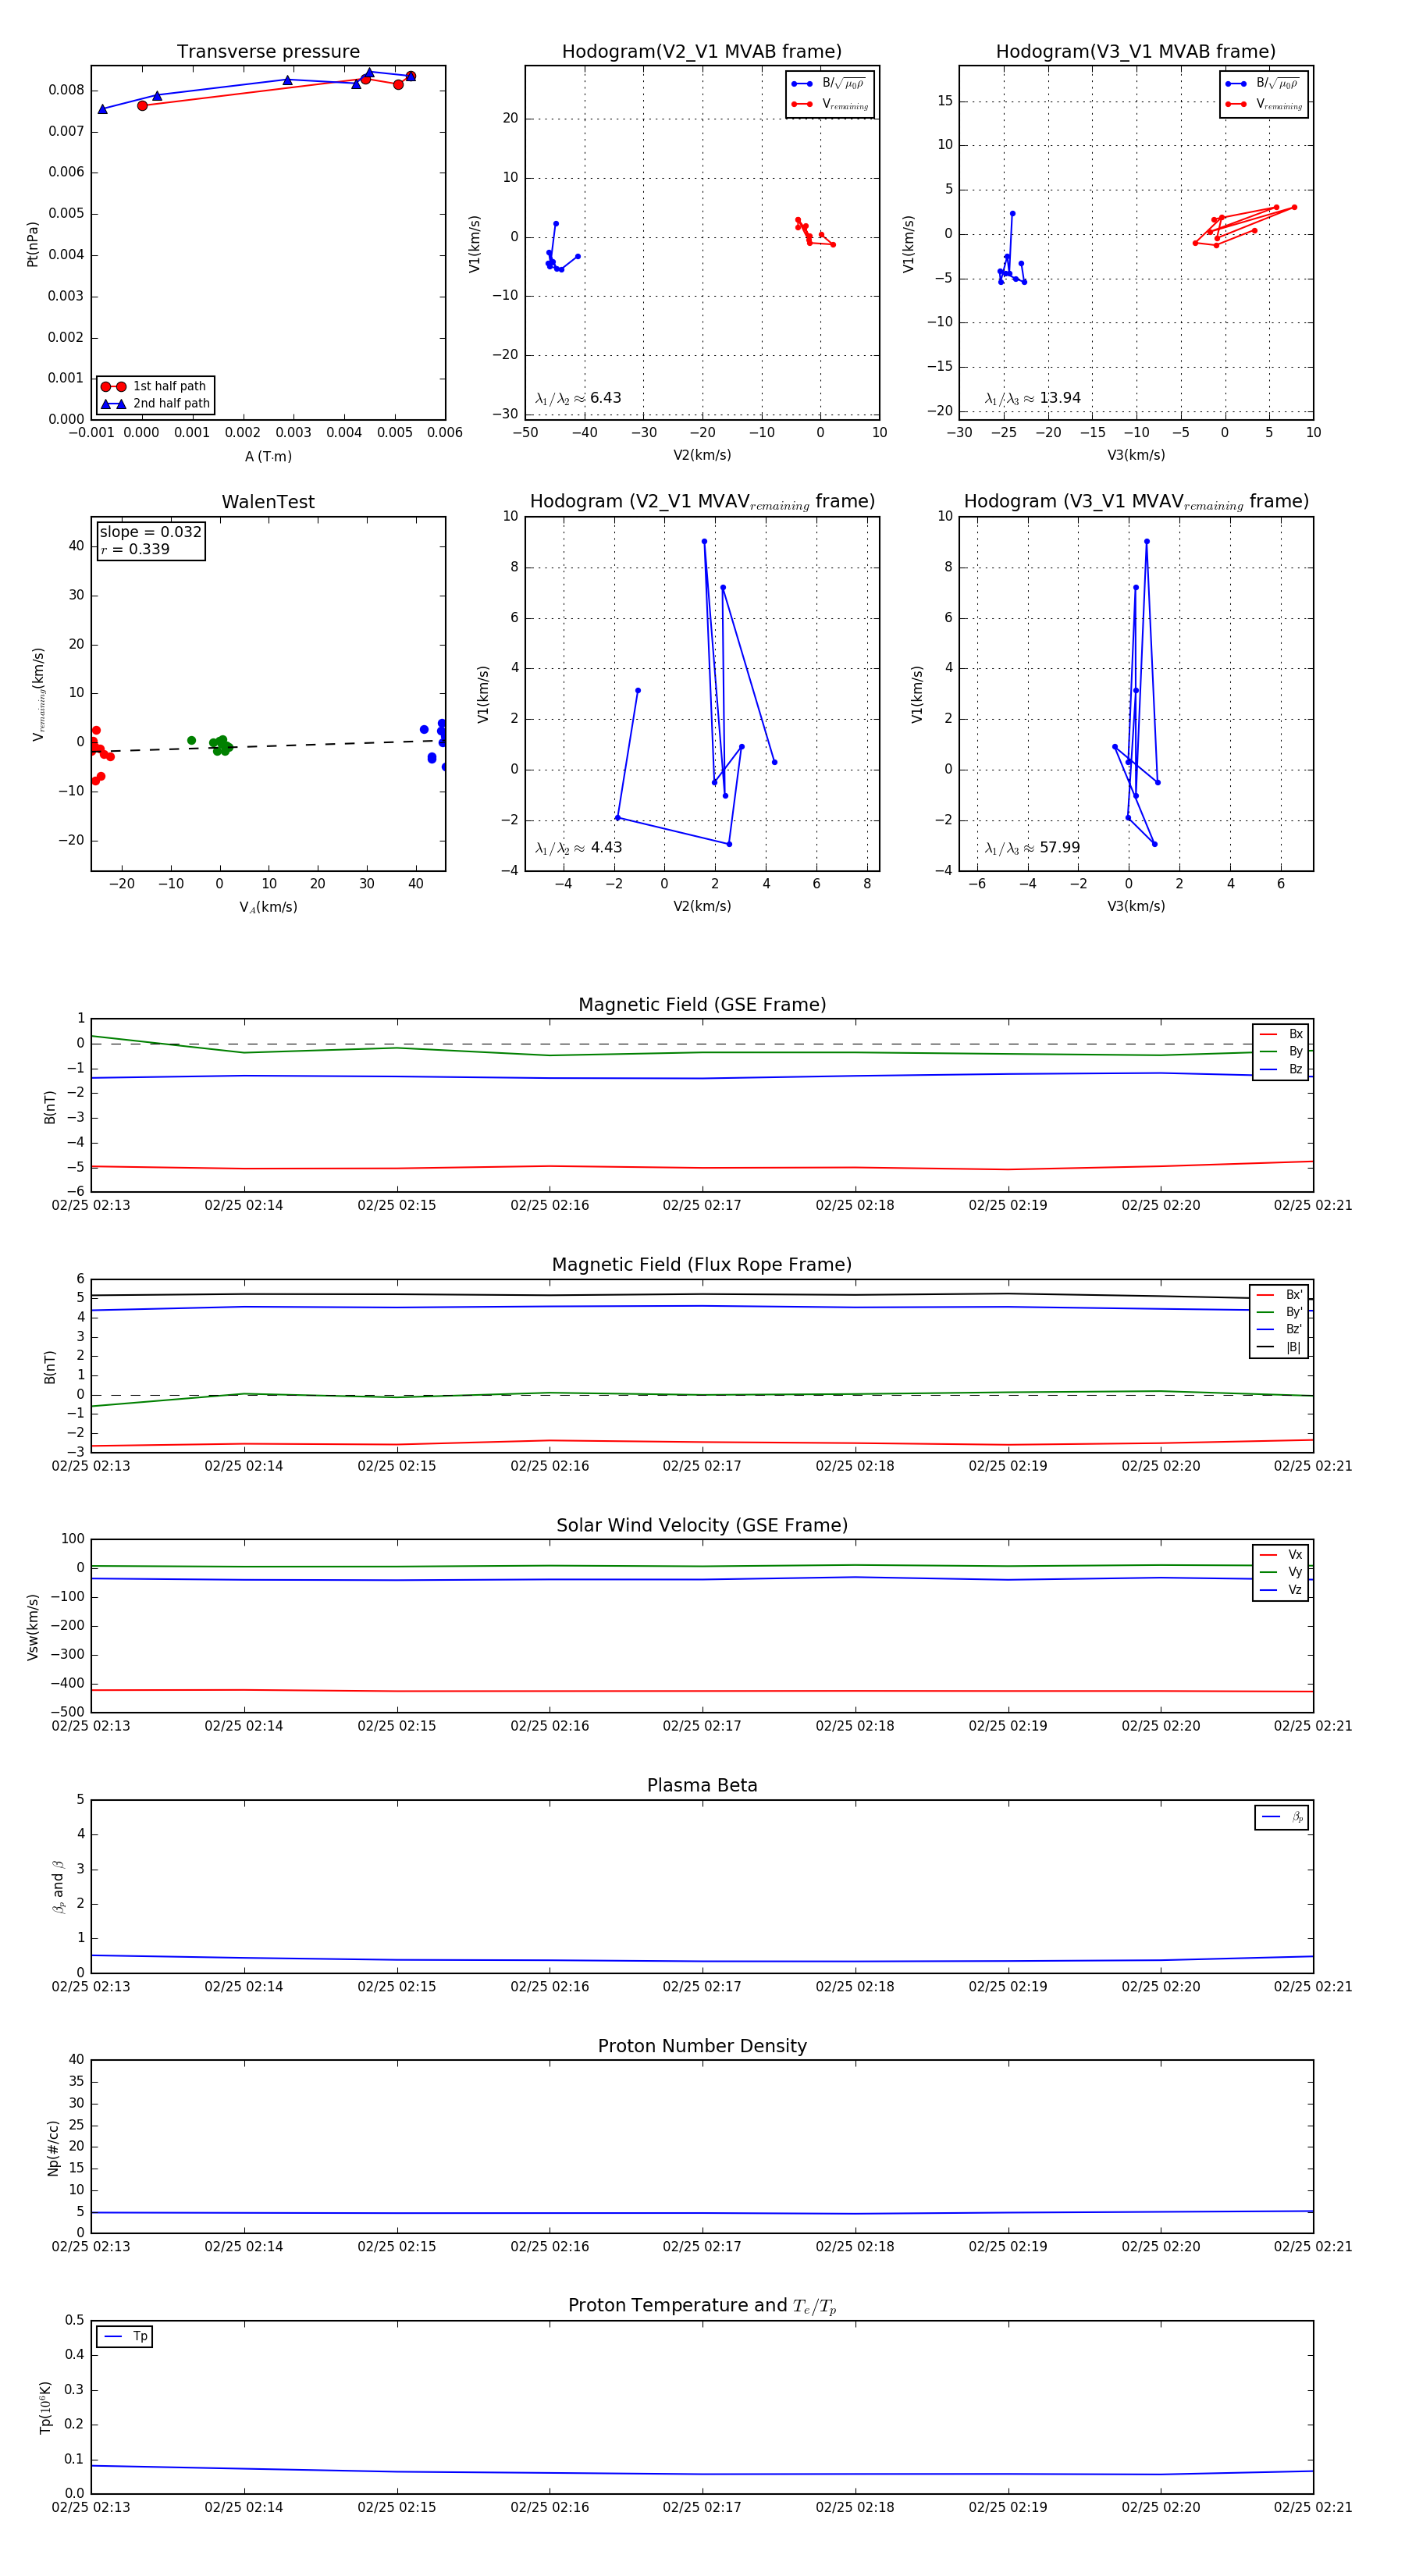Click 'V2(km/s)' label under V2_V1 MVAB hodogram
The height and width of the screenshot is (2576, 1405).
click(702, 456)
